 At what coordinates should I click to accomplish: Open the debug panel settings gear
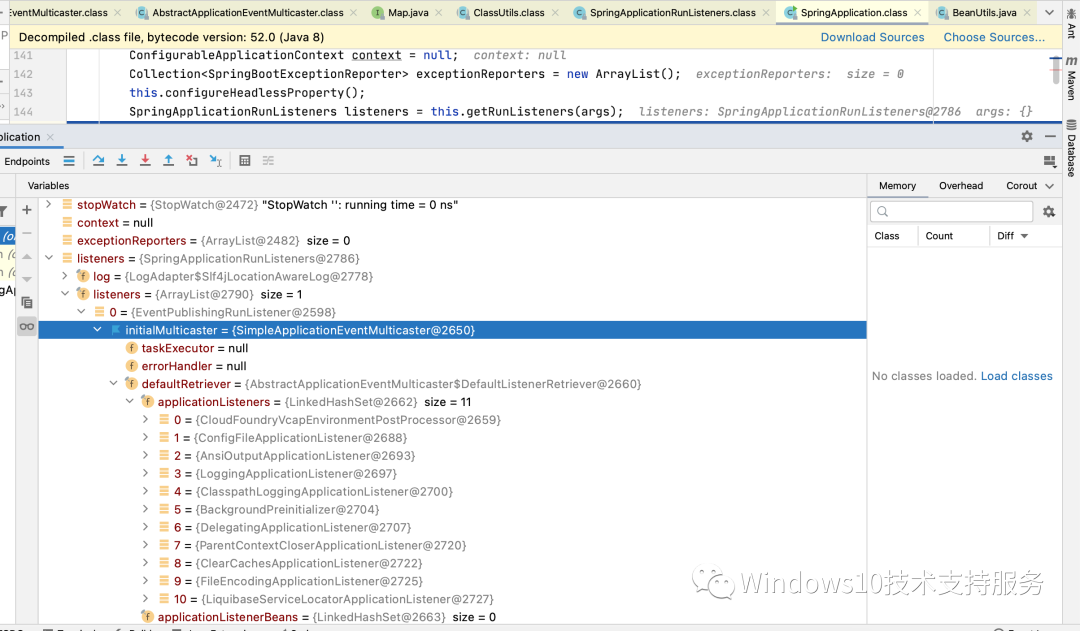pos(1027,136)
